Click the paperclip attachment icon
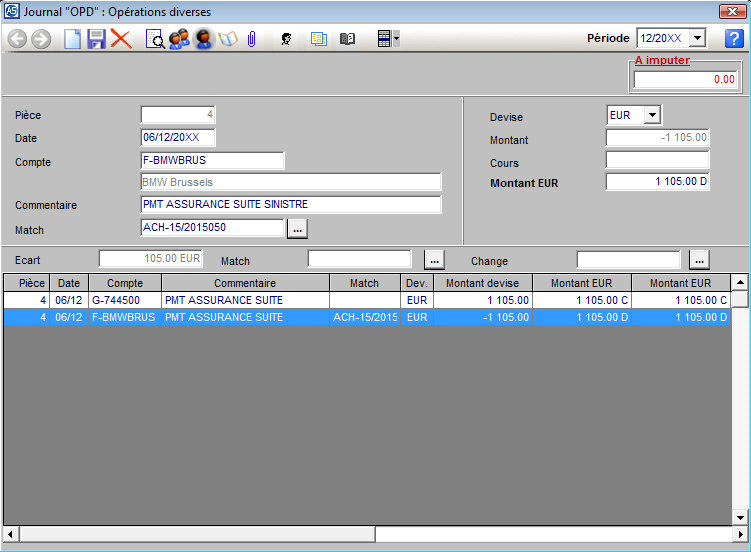The width and height of the screenshot is (751, 552). [252, 39]
